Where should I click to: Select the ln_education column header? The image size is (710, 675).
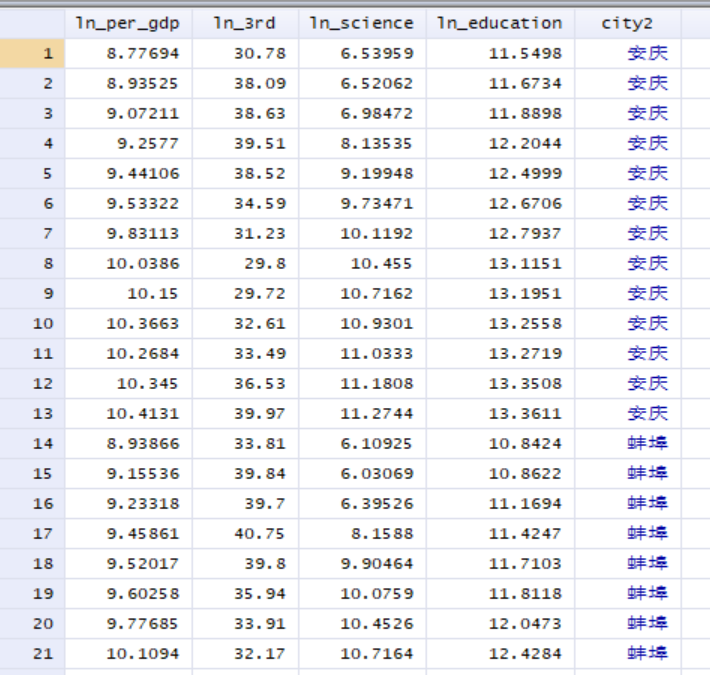(500, 24)
